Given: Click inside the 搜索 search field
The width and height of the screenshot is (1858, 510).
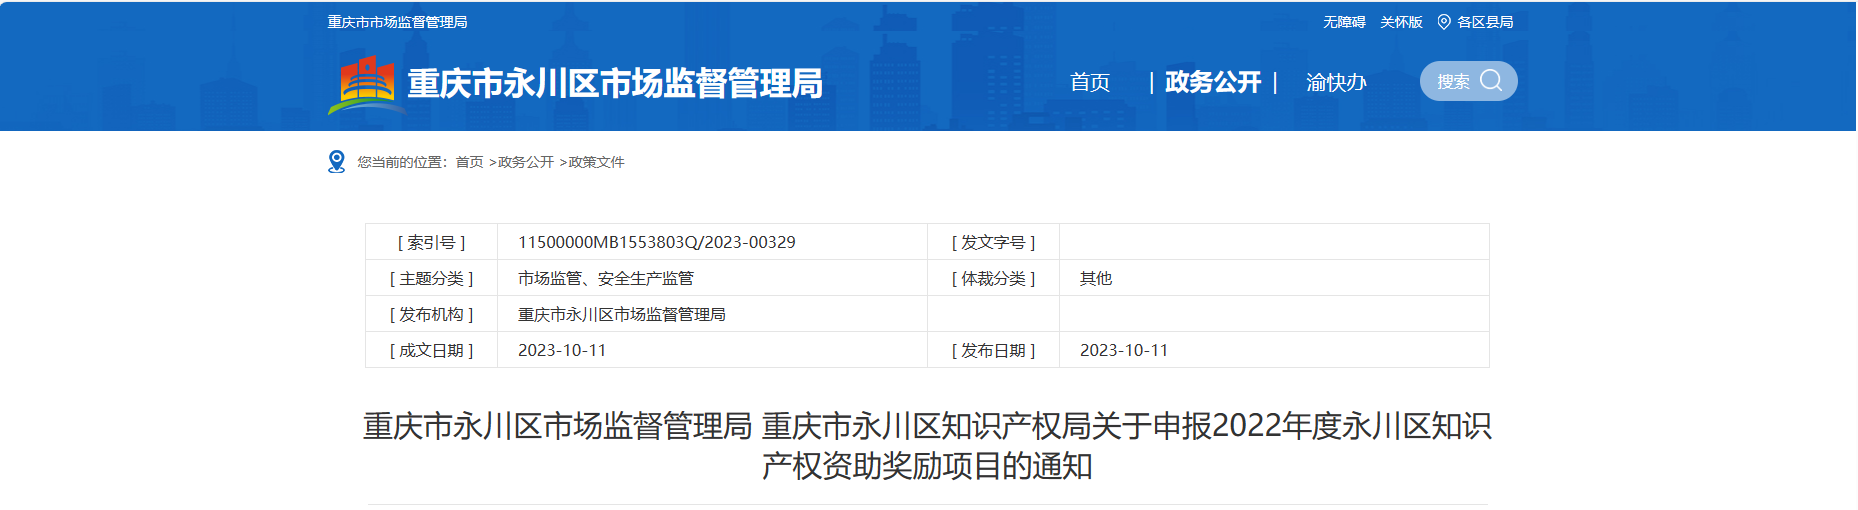Looking at the screenshot, I should (x=1453, y=82).
